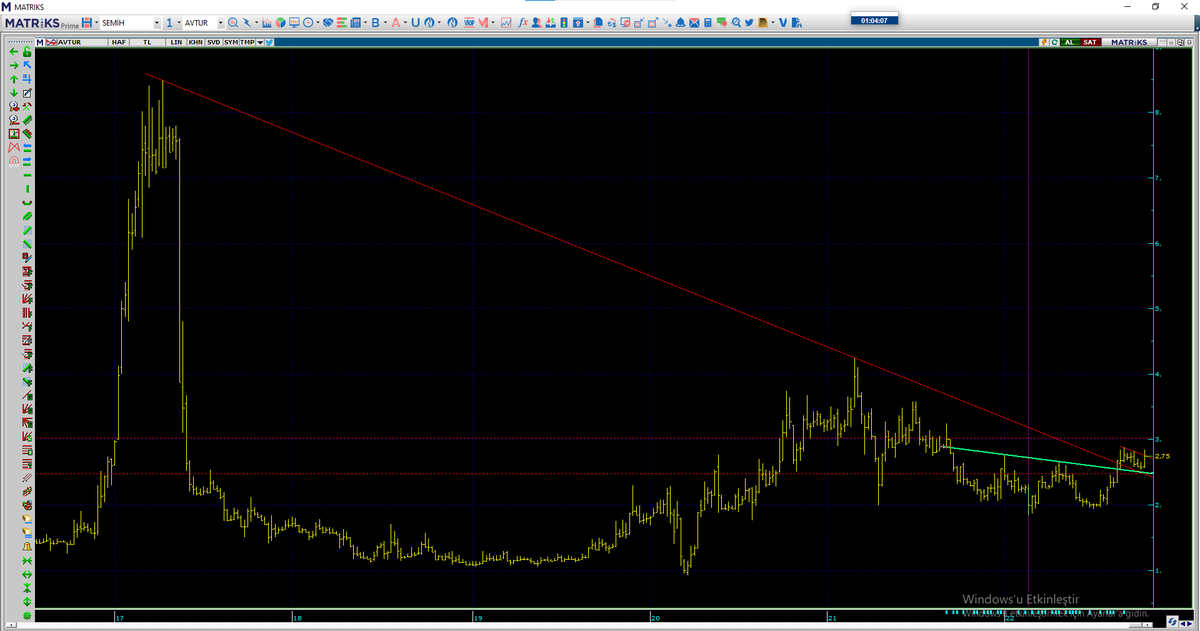Select the pencil edit drawing tool
1200x631 pixels.
[27, 93]
